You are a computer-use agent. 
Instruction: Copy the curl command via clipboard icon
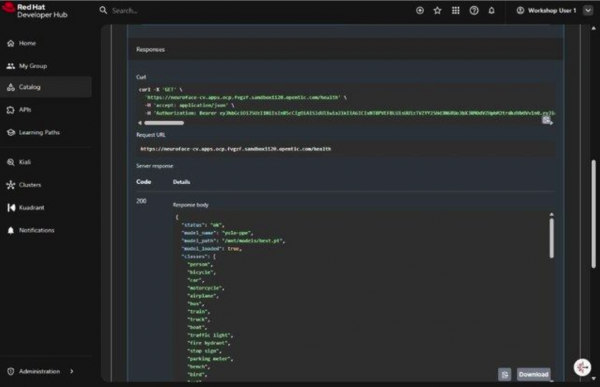coord(547,121)
